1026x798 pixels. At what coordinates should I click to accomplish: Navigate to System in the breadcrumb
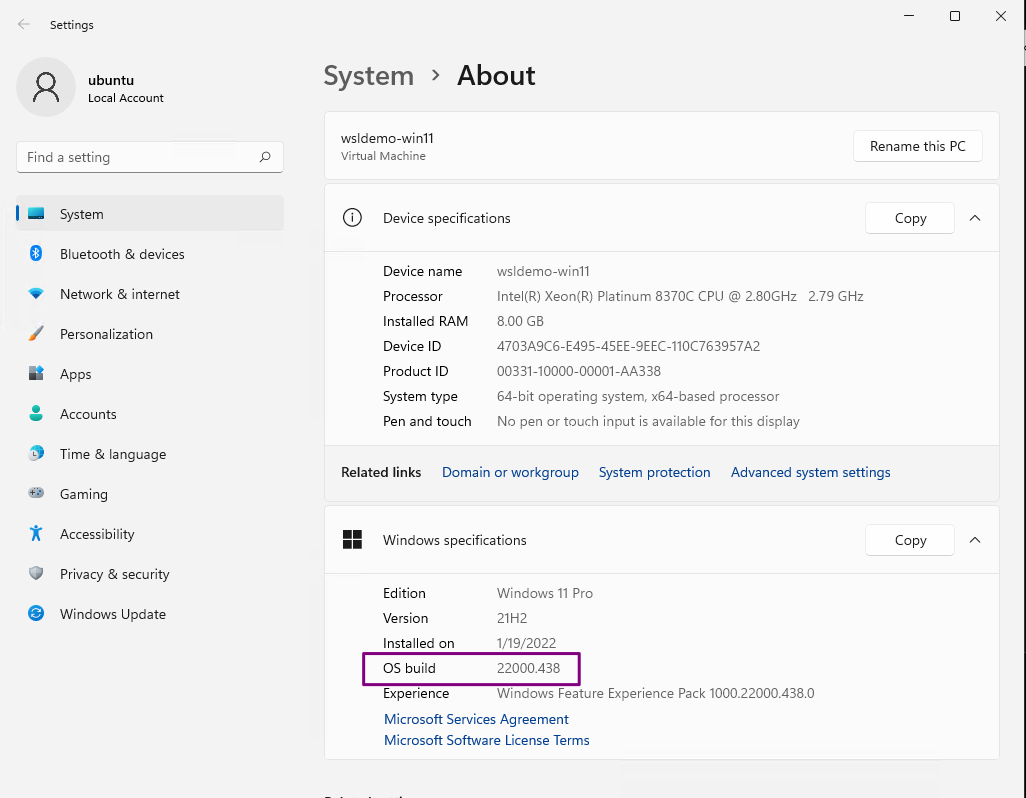(x=368, y=76)
